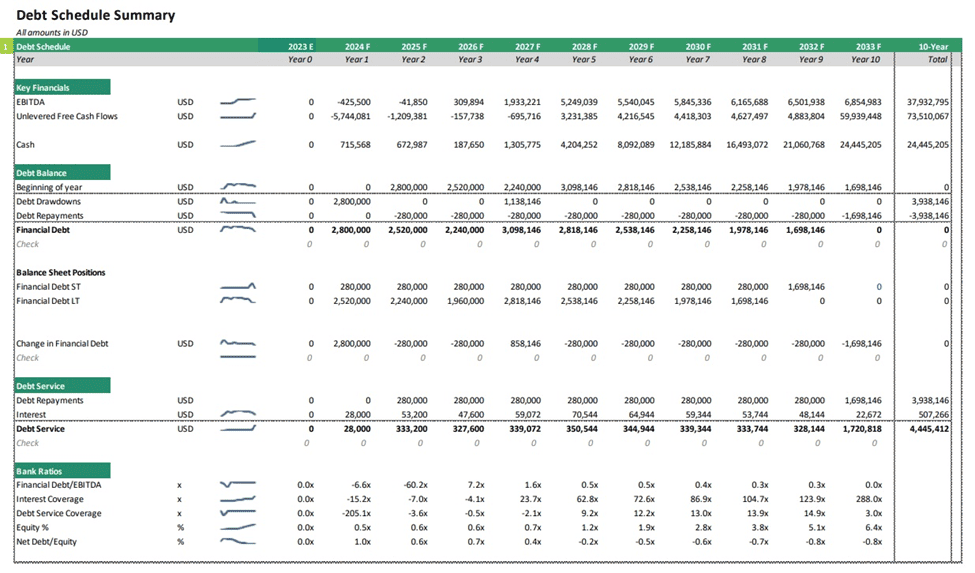Click the Beginning of year label
975x573 pixels.
[49, 187]
